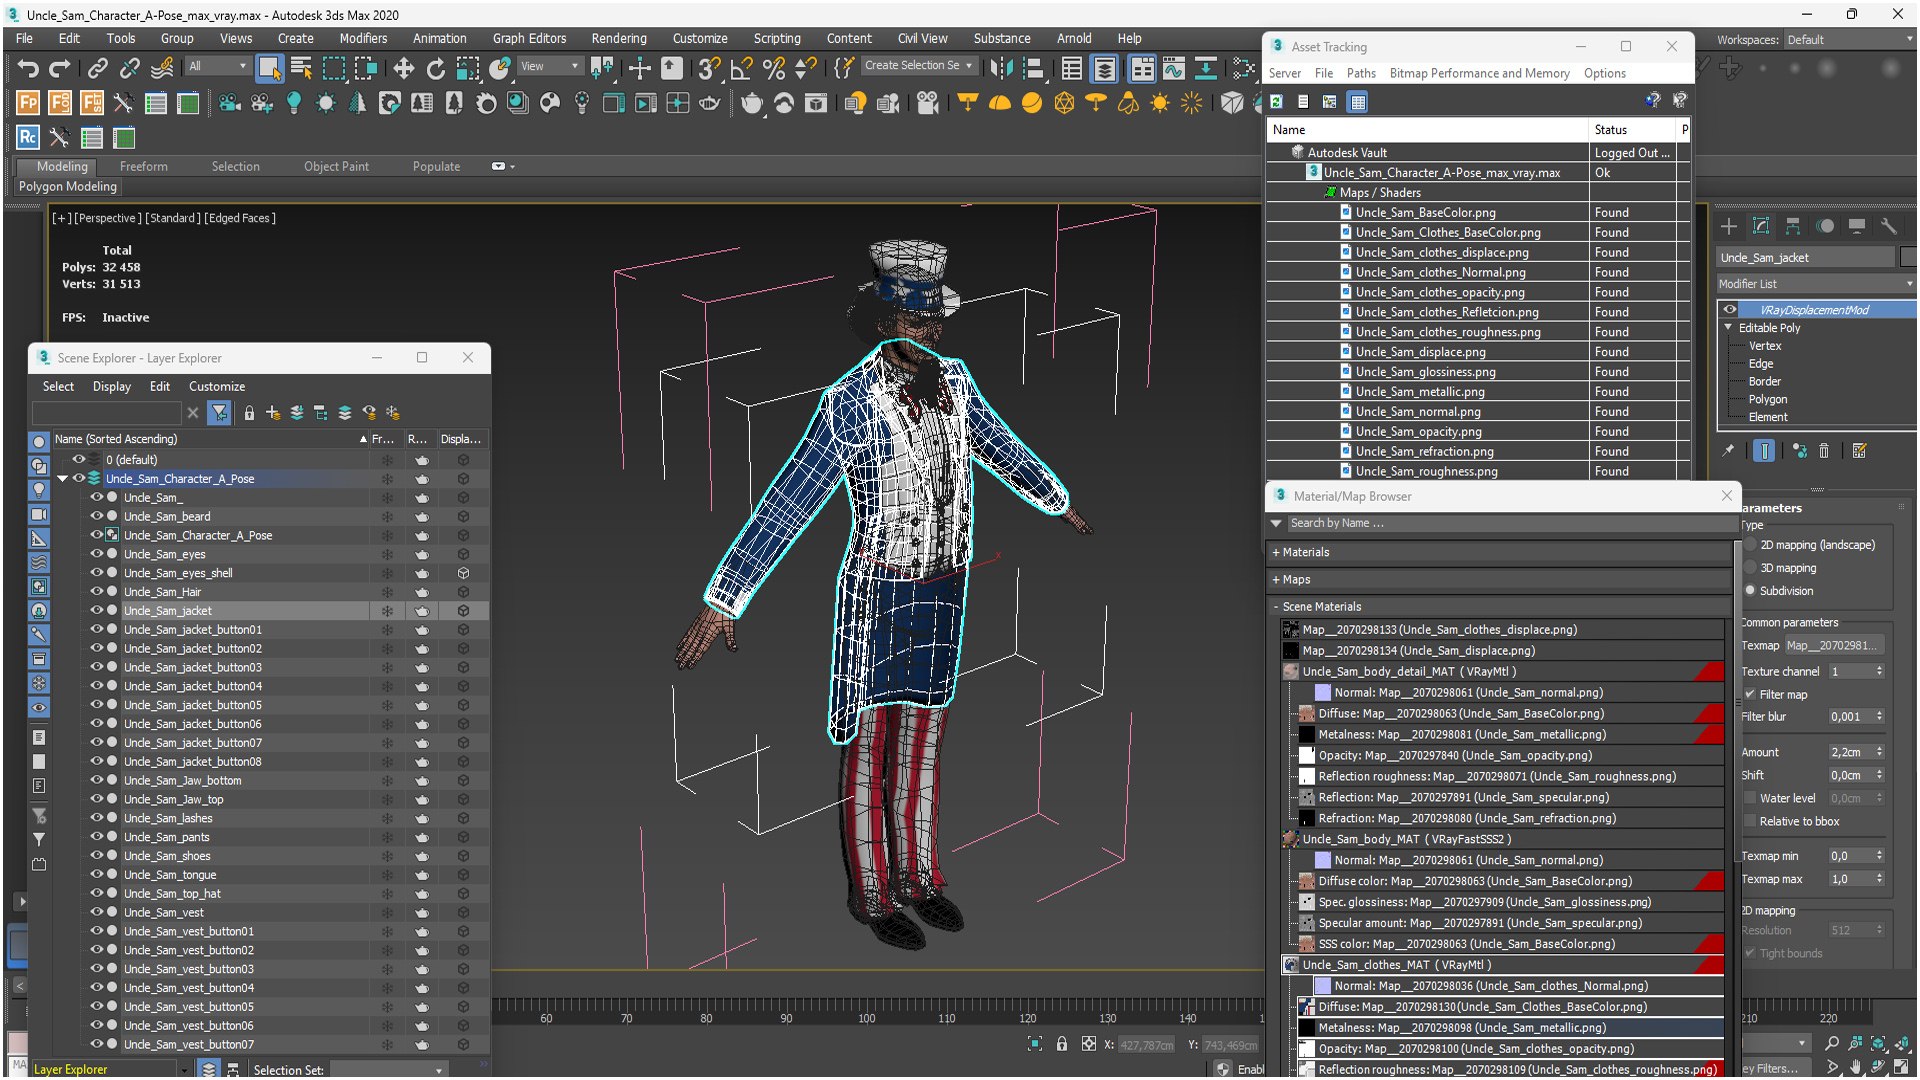Open Select by Name dialog icon

click(301, 68)
